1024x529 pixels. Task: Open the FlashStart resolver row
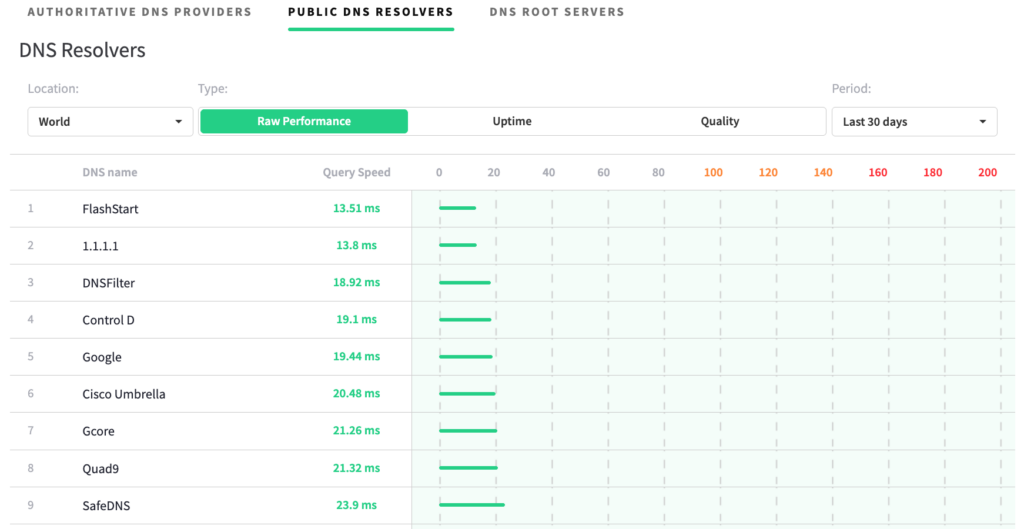[x=513, y=209]
